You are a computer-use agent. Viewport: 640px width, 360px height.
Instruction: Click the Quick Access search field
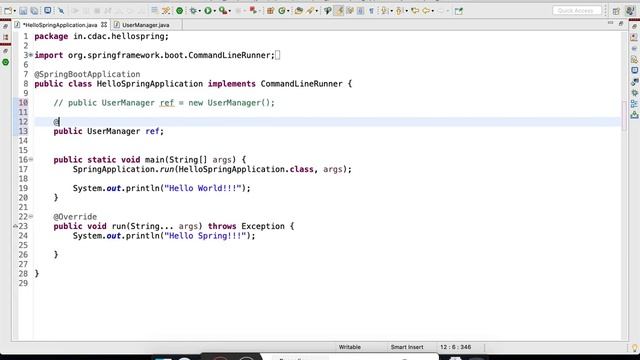577,11
